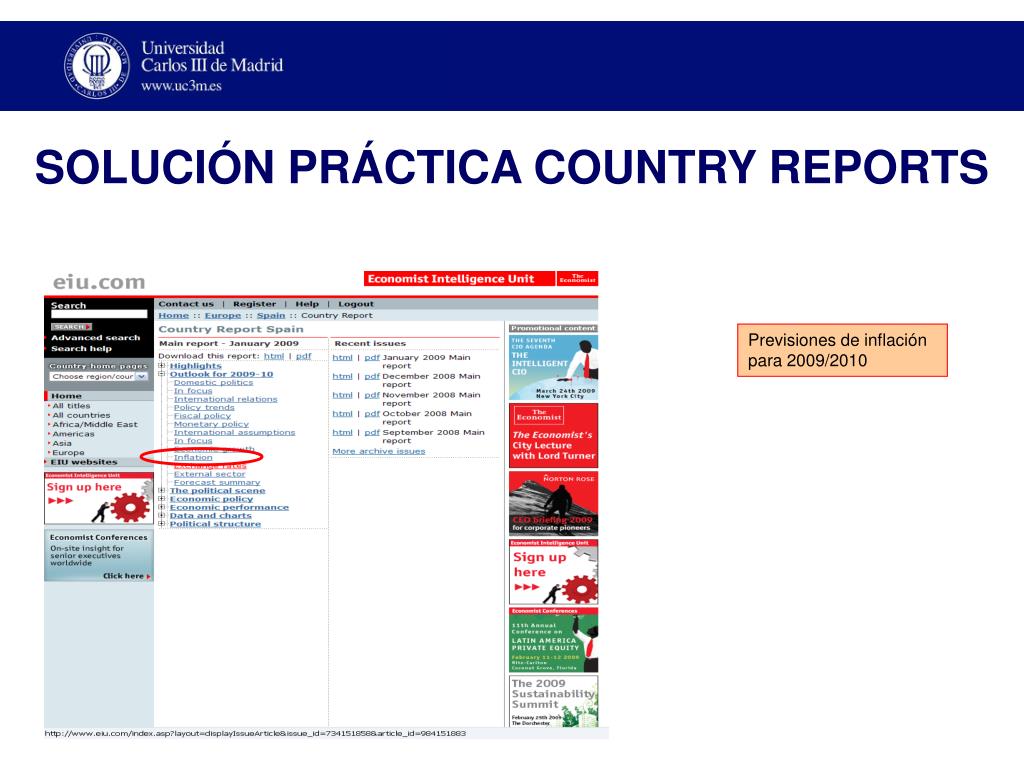
Task: Go to the Spain breadcrumb link
Action: click(x=270, y=315)
